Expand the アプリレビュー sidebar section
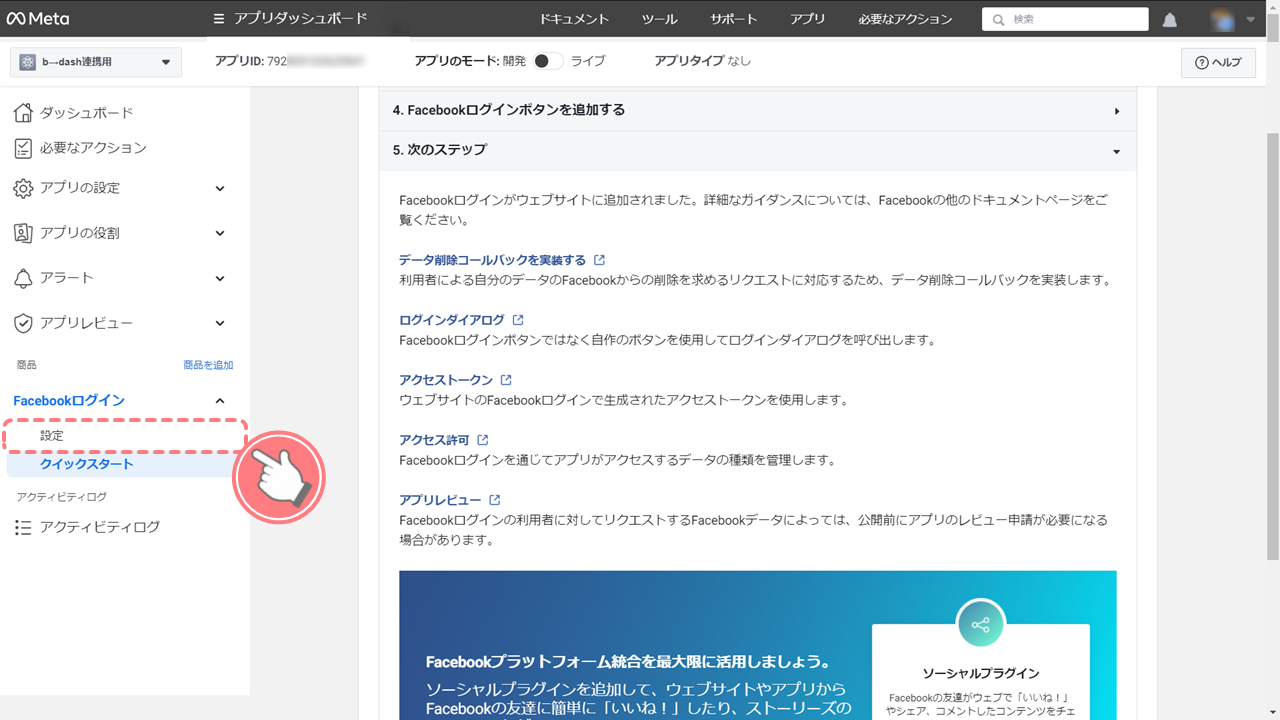 pos(220,323)
